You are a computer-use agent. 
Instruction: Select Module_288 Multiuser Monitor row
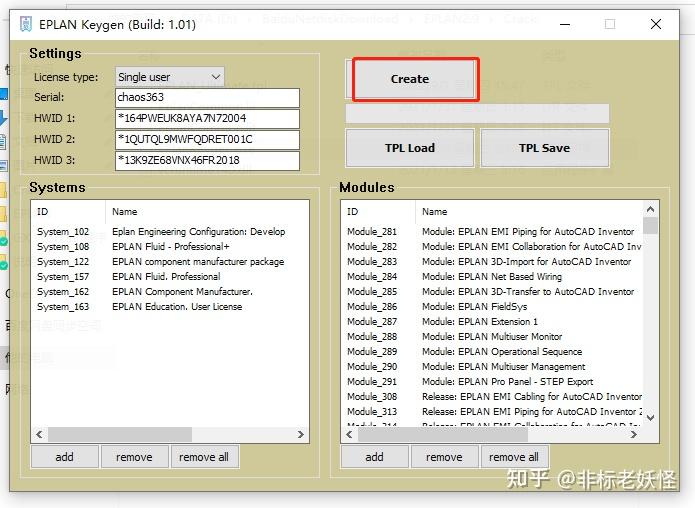point(492,337)
